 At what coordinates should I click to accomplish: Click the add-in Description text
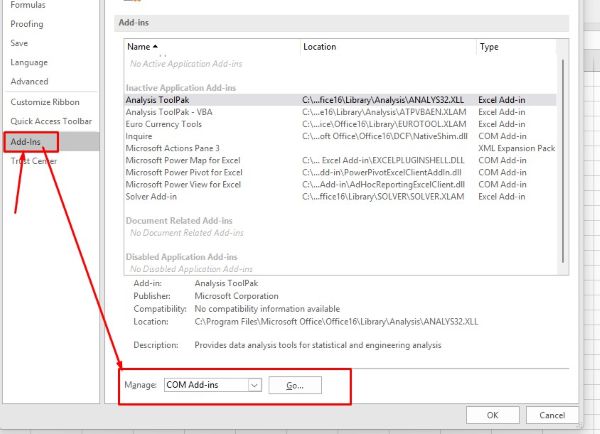pos(318,345)
